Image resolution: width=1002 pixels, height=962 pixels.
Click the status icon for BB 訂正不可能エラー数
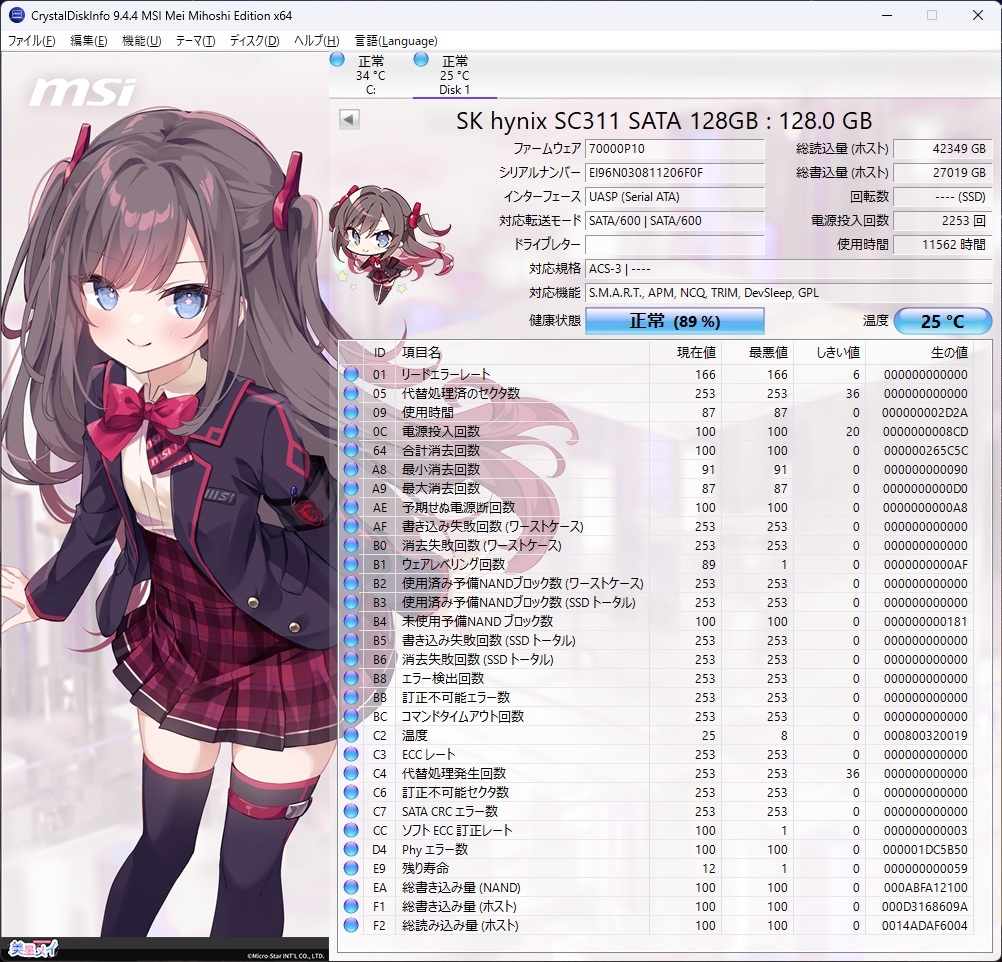[351, 697]
